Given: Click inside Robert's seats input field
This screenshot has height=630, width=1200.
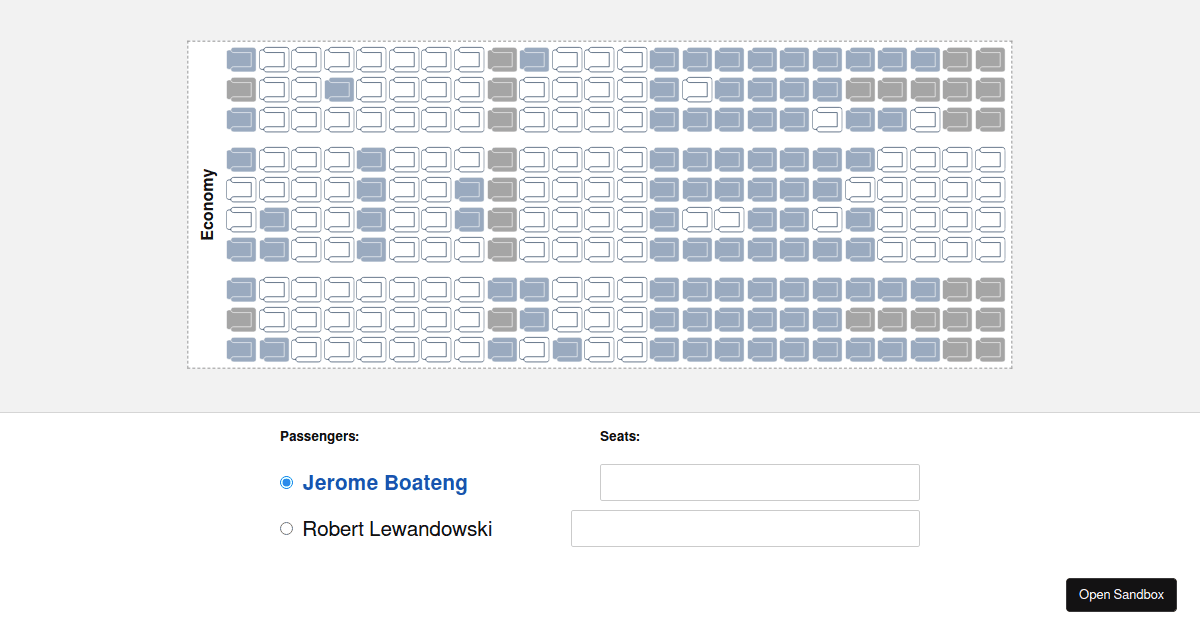Looking at the screenshot, I should click(x=745, y=528).
